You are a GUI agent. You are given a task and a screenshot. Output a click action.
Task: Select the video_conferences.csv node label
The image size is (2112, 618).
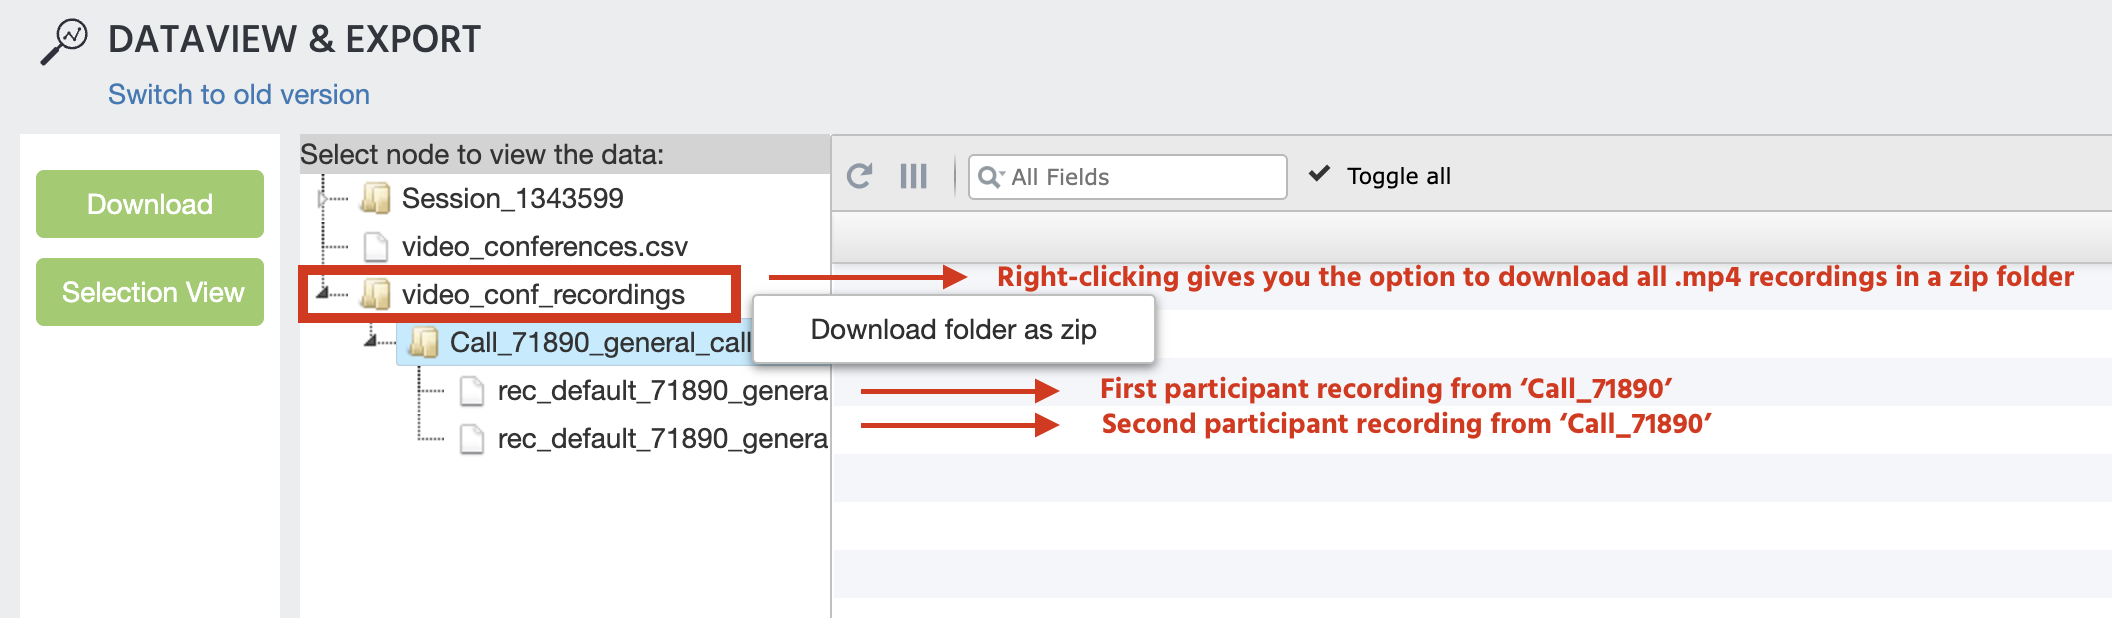(x=545, y=246)
